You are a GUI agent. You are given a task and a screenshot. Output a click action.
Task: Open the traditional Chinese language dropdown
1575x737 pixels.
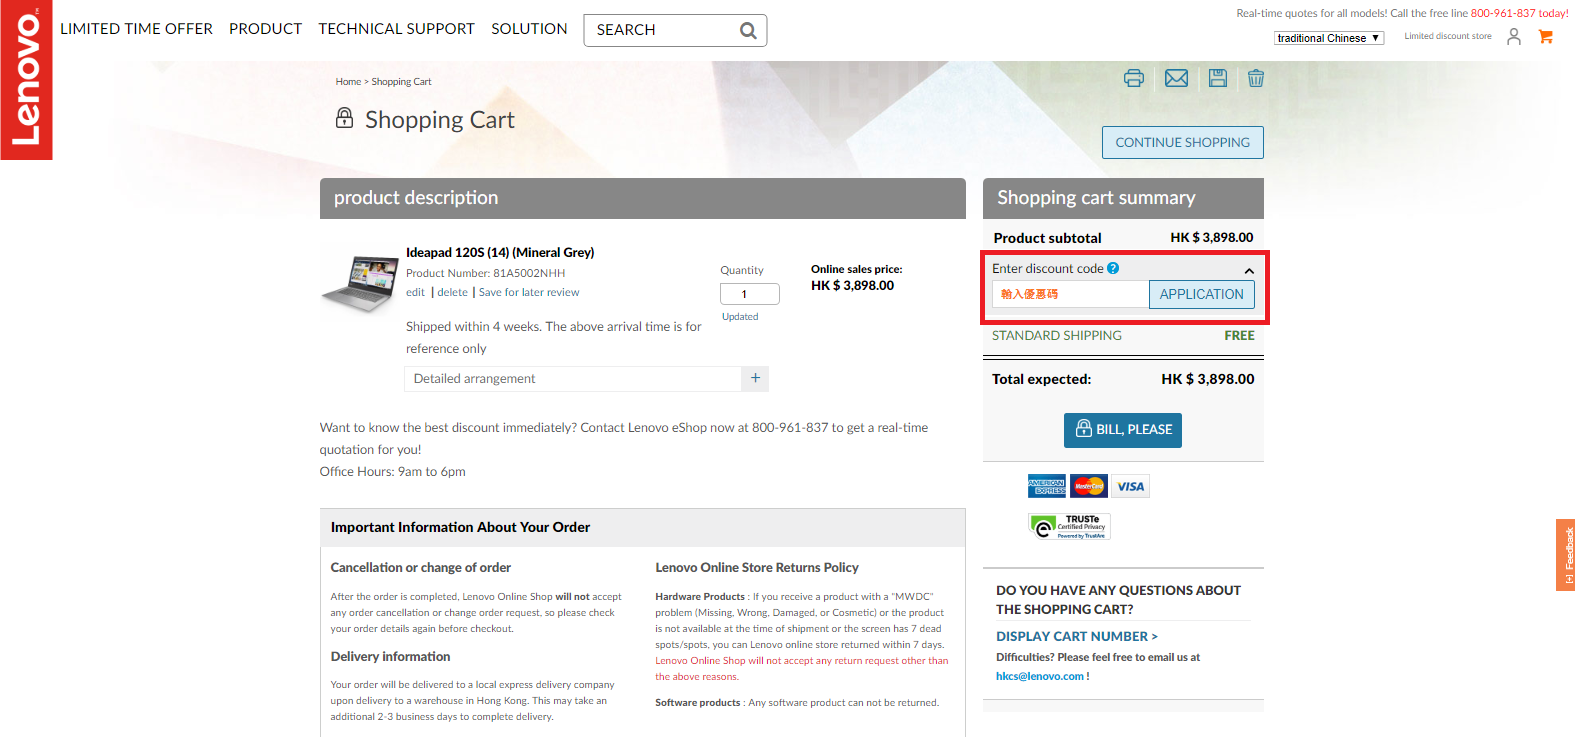(1329, 38)
